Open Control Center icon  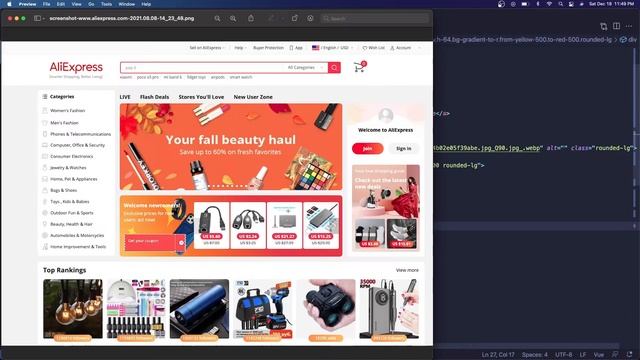tap(571, 4)
